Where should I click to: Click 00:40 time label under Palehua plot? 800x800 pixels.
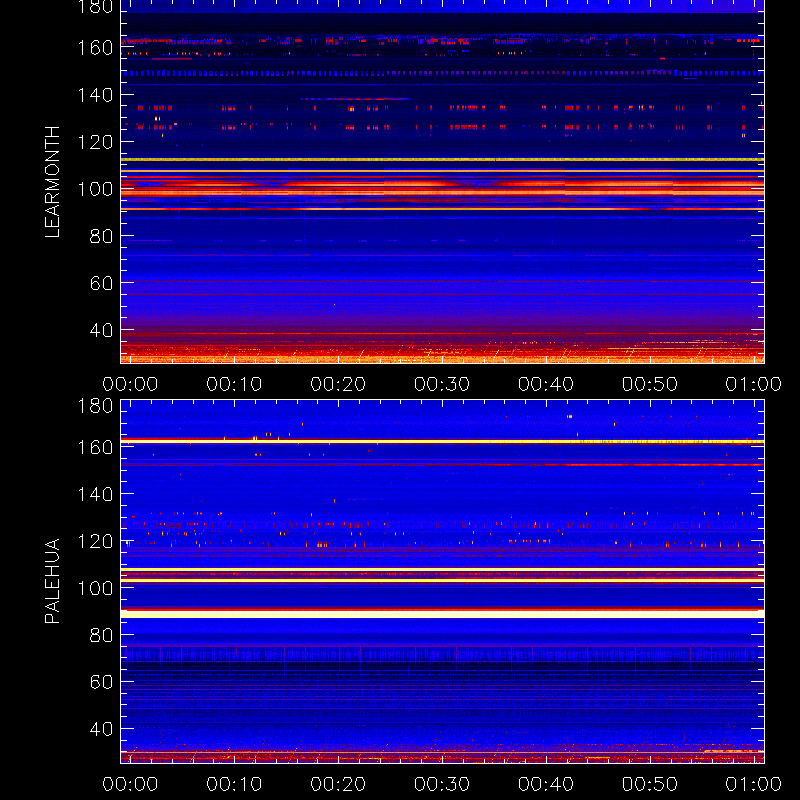pyautogui.click(x=546, y=784)
